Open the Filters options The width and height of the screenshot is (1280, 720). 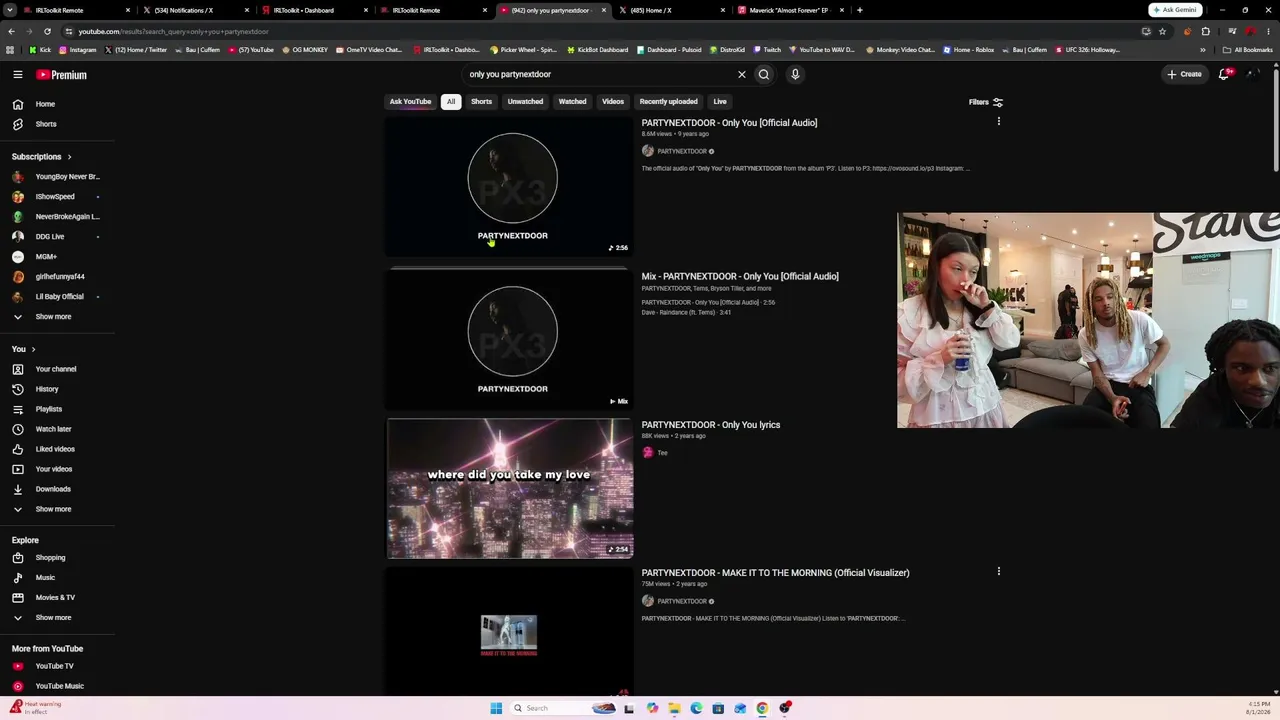tap(986, 102)
